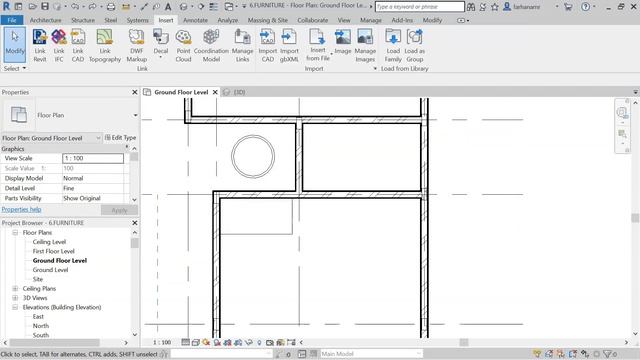
Task: Open Manage Images
Action: pyautogui.click(x=365, y=46)
